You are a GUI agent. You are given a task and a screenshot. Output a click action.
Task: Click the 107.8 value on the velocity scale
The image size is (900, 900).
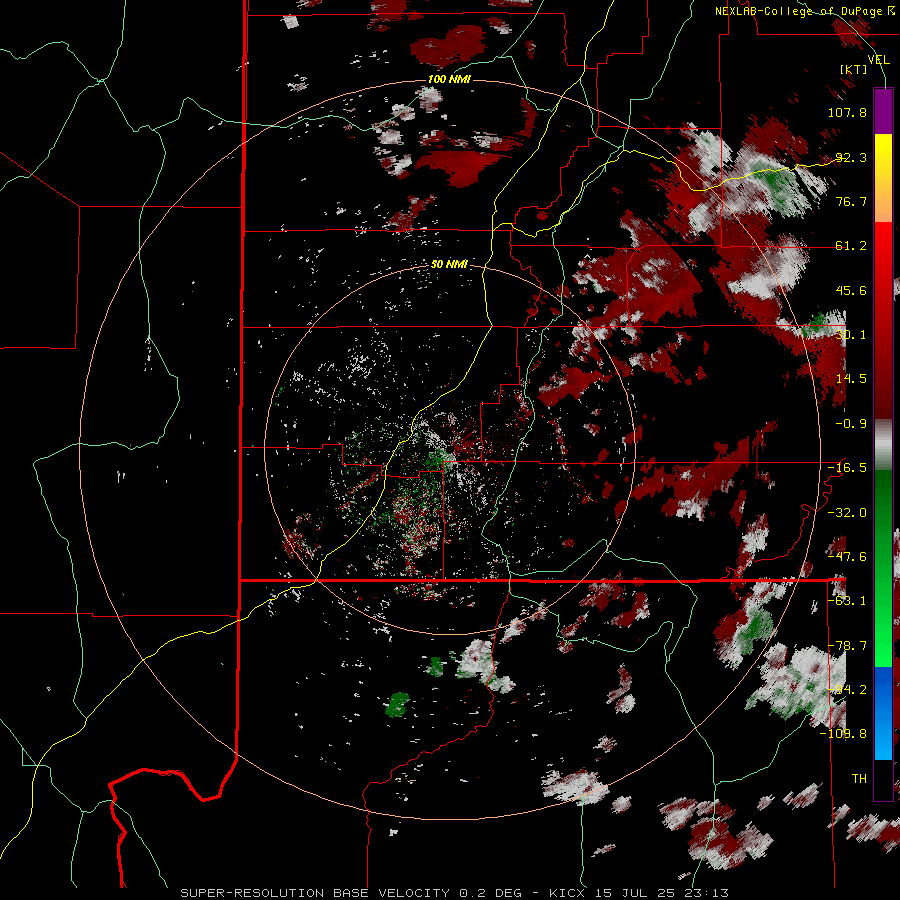847,112
